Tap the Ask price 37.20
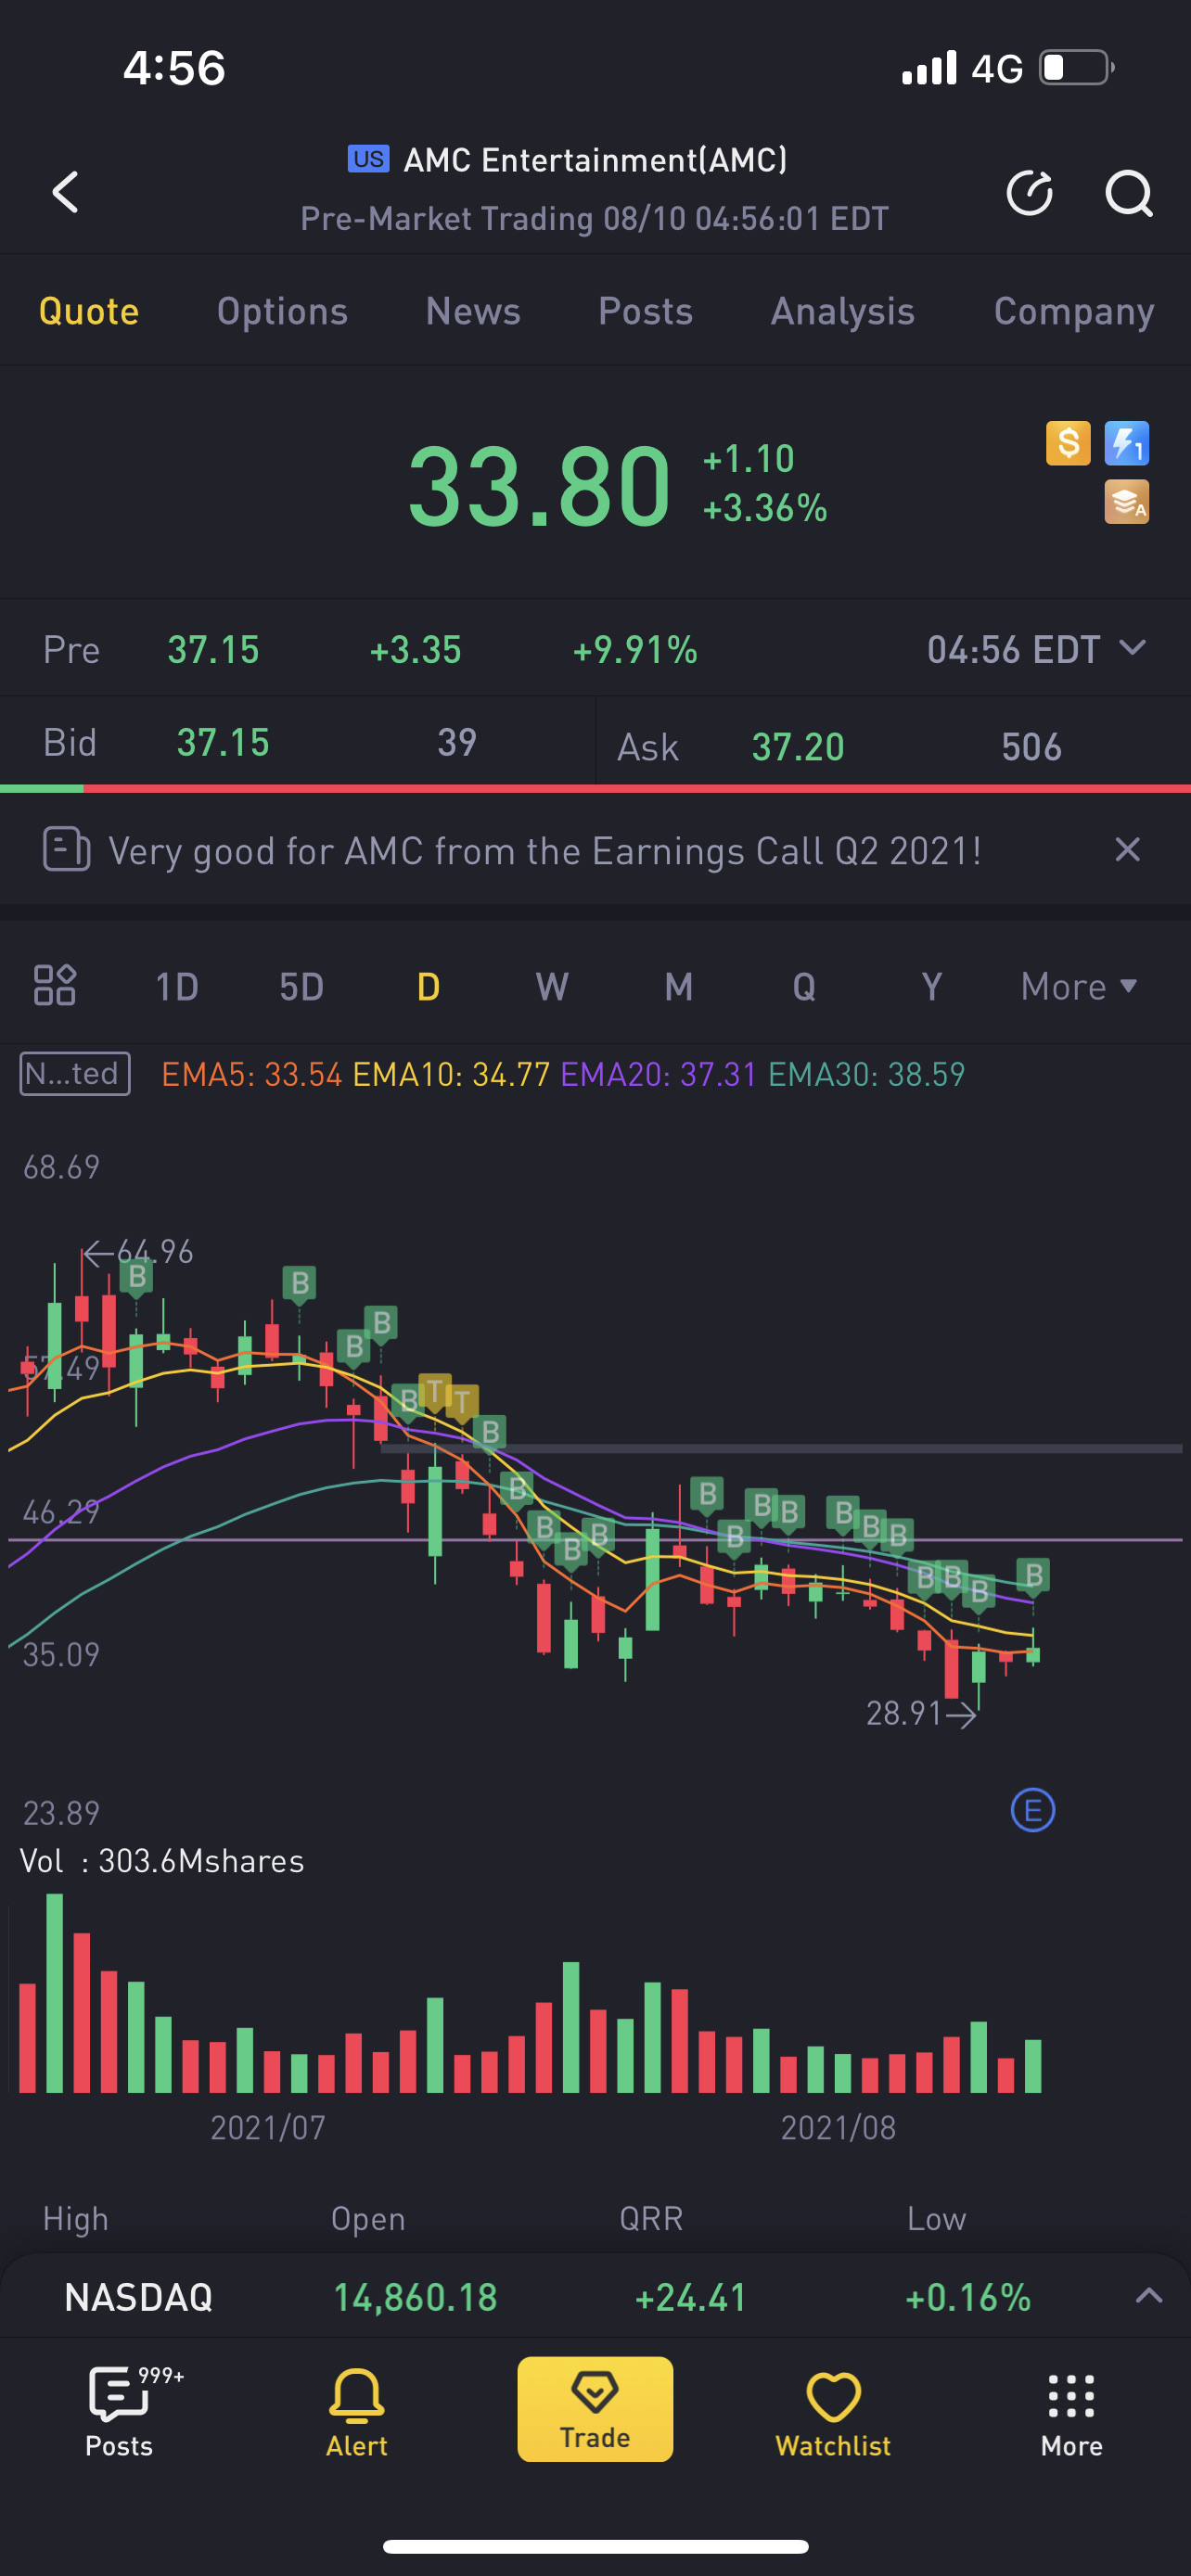The image size is (1191, 2576). [x=798, y=747]
